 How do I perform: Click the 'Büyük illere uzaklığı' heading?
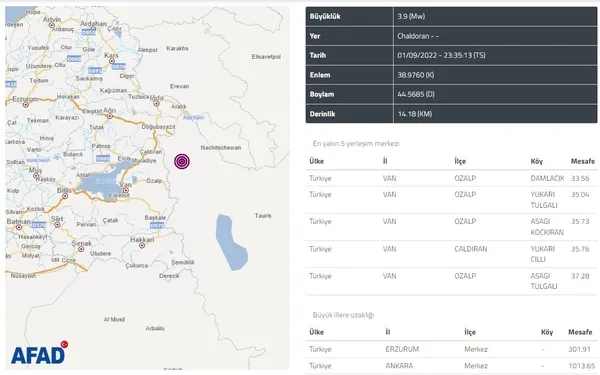343,315
